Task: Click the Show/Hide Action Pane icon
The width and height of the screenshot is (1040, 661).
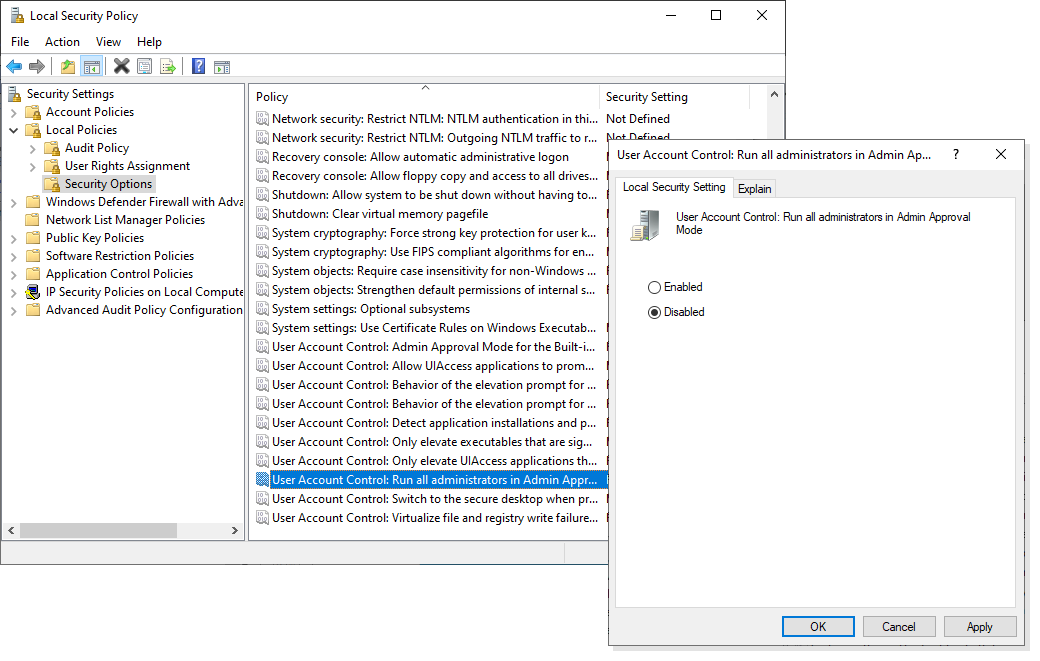Action: pyautogui.click(x=222, y=66)
